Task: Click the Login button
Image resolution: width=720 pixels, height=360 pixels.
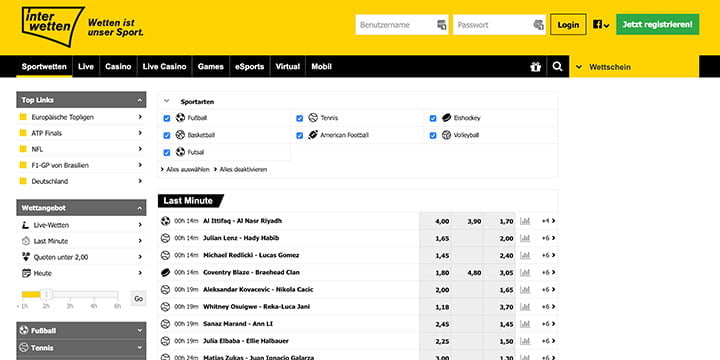Action: point(568,25)
